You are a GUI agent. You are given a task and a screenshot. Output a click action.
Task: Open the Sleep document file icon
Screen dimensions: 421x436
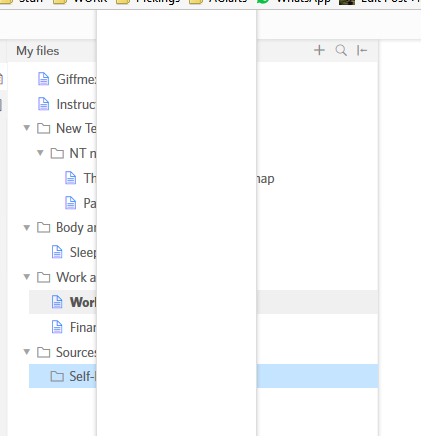[57, 252]
